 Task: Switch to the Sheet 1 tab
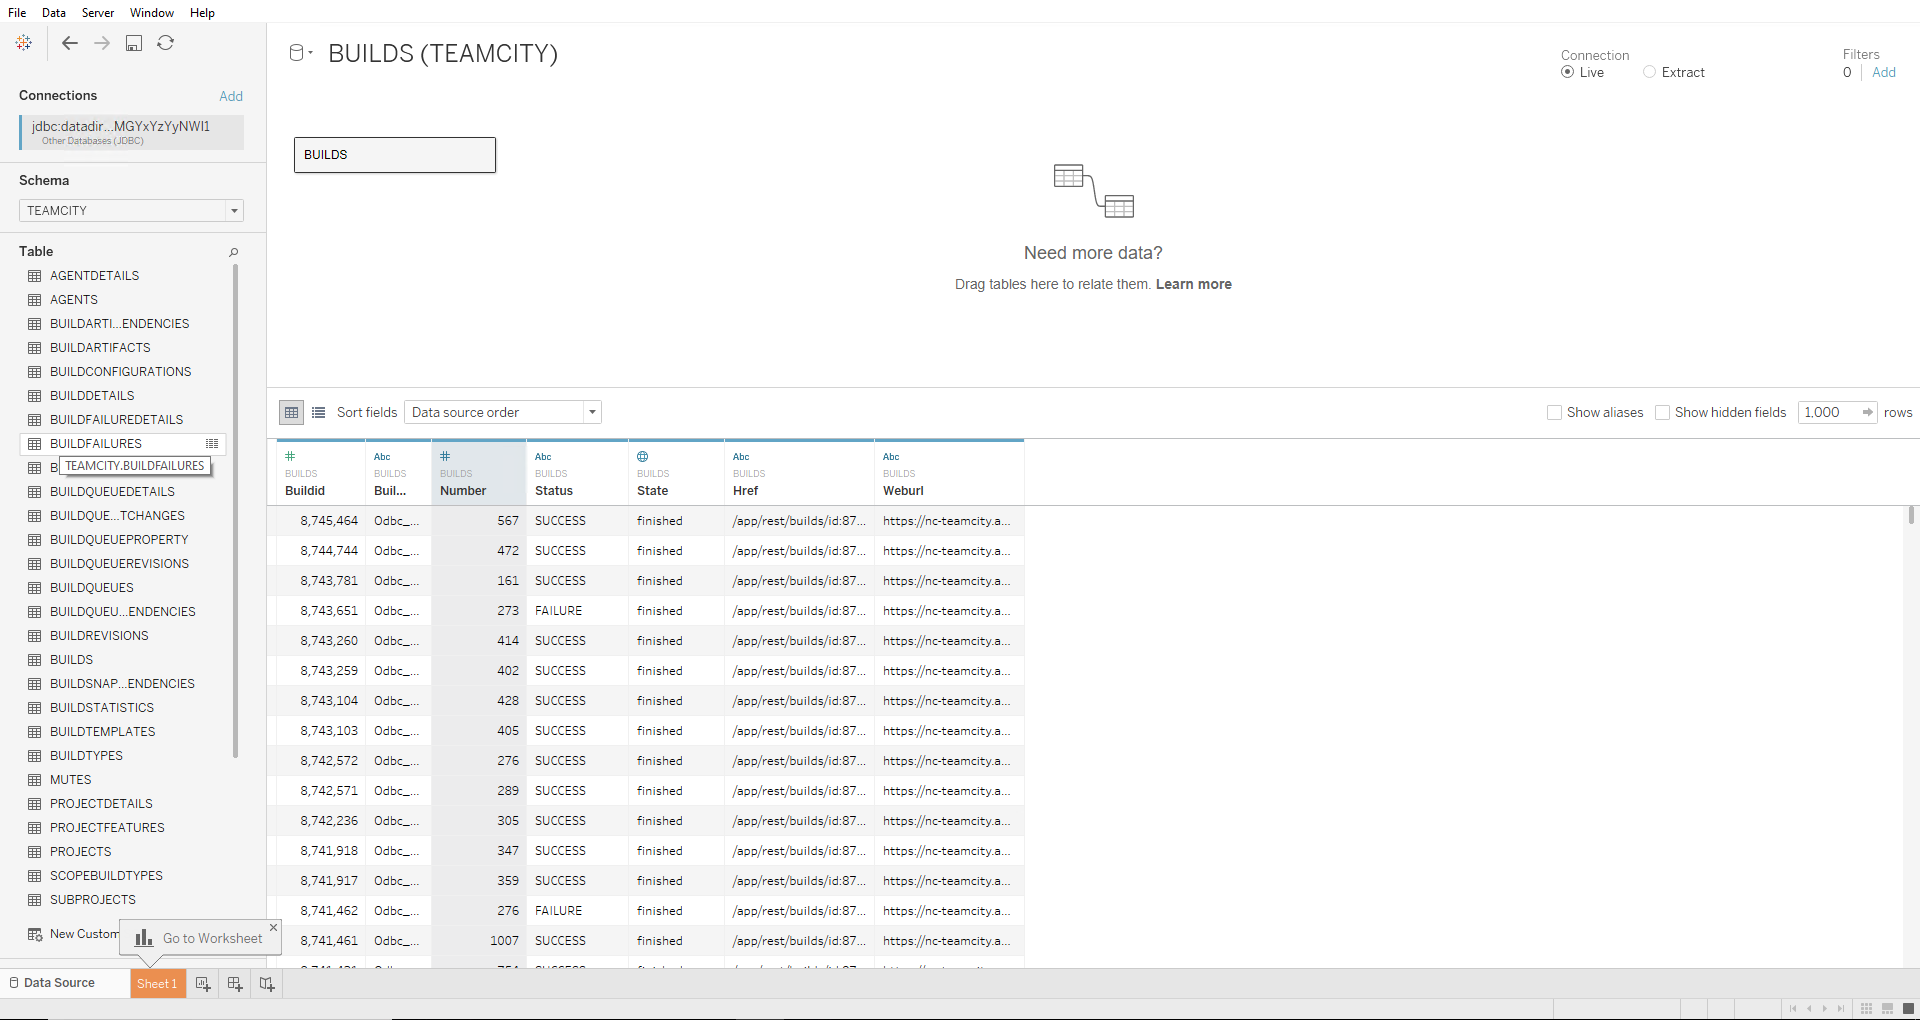(x=156, y=984)
